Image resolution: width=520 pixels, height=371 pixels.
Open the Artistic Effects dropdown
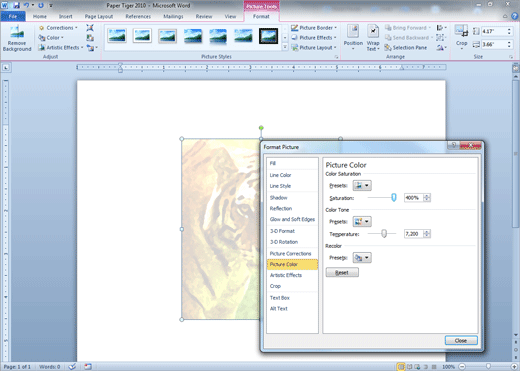click(60, 48)
